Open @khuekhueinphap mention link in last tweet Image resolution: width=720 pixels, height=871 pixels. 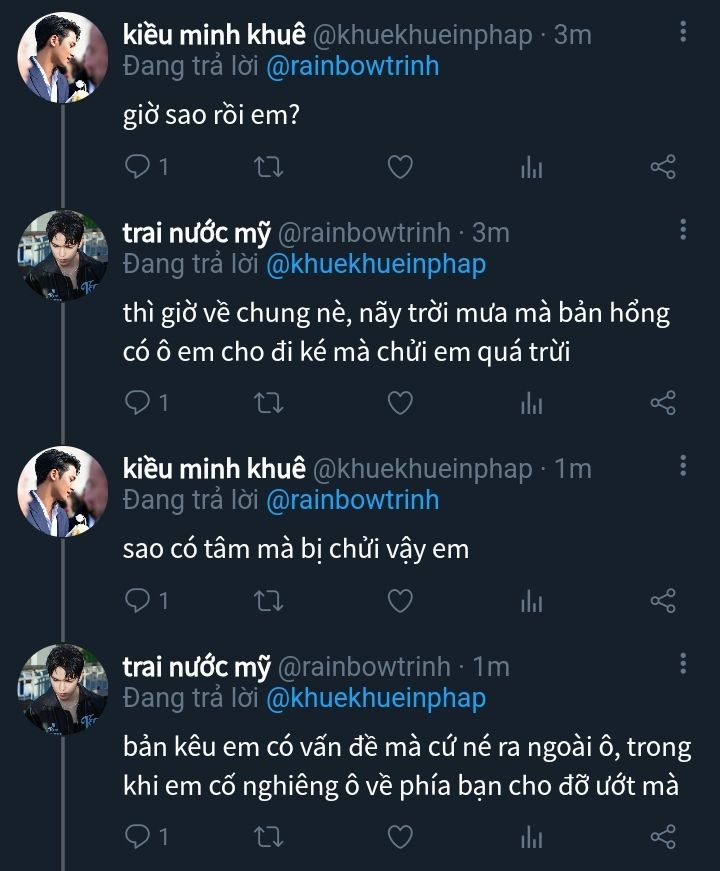click(375, 698)
